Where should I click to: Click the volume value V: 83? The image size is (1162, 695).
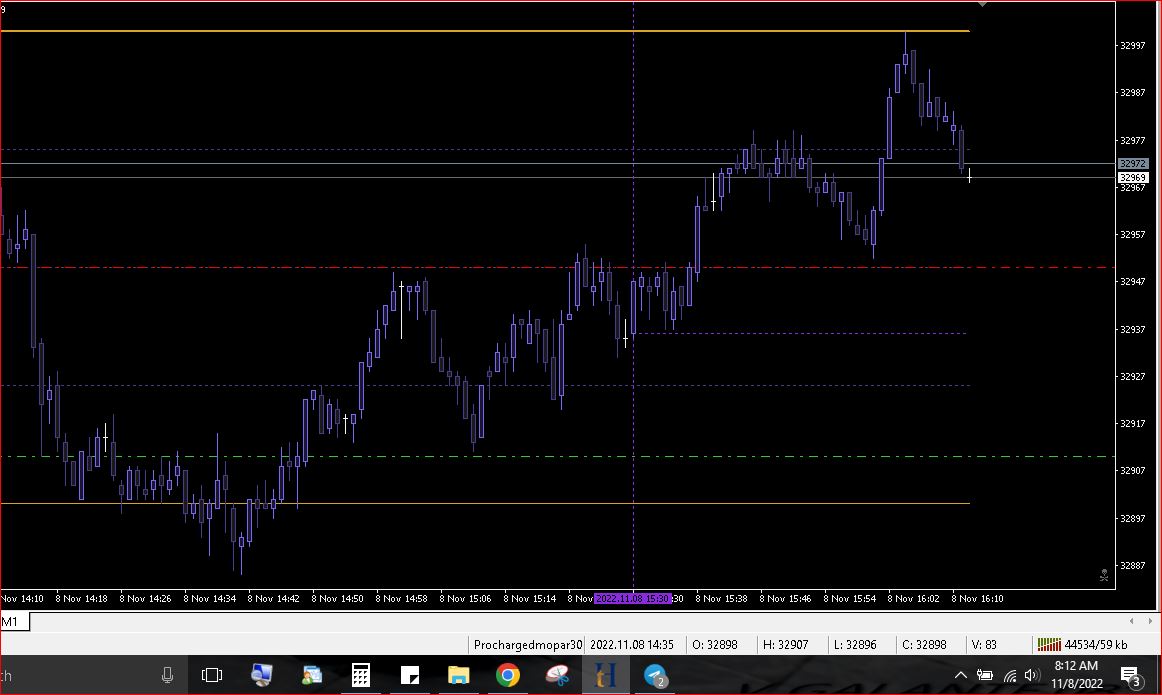coord(984,645)
